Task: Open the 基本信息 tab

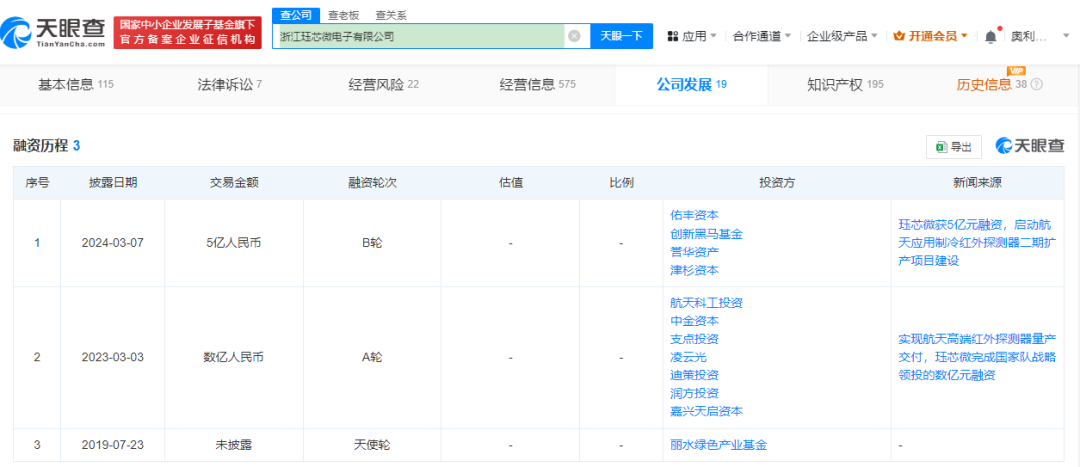Action: point(75,85)
